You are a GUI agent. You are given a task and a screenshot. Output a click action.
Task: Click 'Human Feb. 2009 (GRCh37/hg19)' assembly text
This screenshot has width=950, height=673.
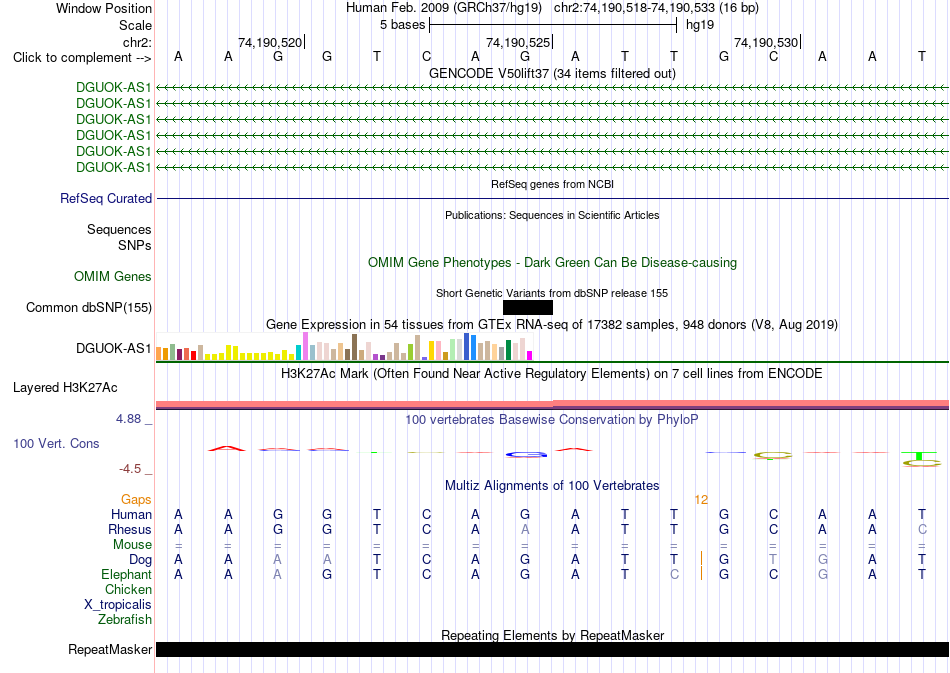443,8
